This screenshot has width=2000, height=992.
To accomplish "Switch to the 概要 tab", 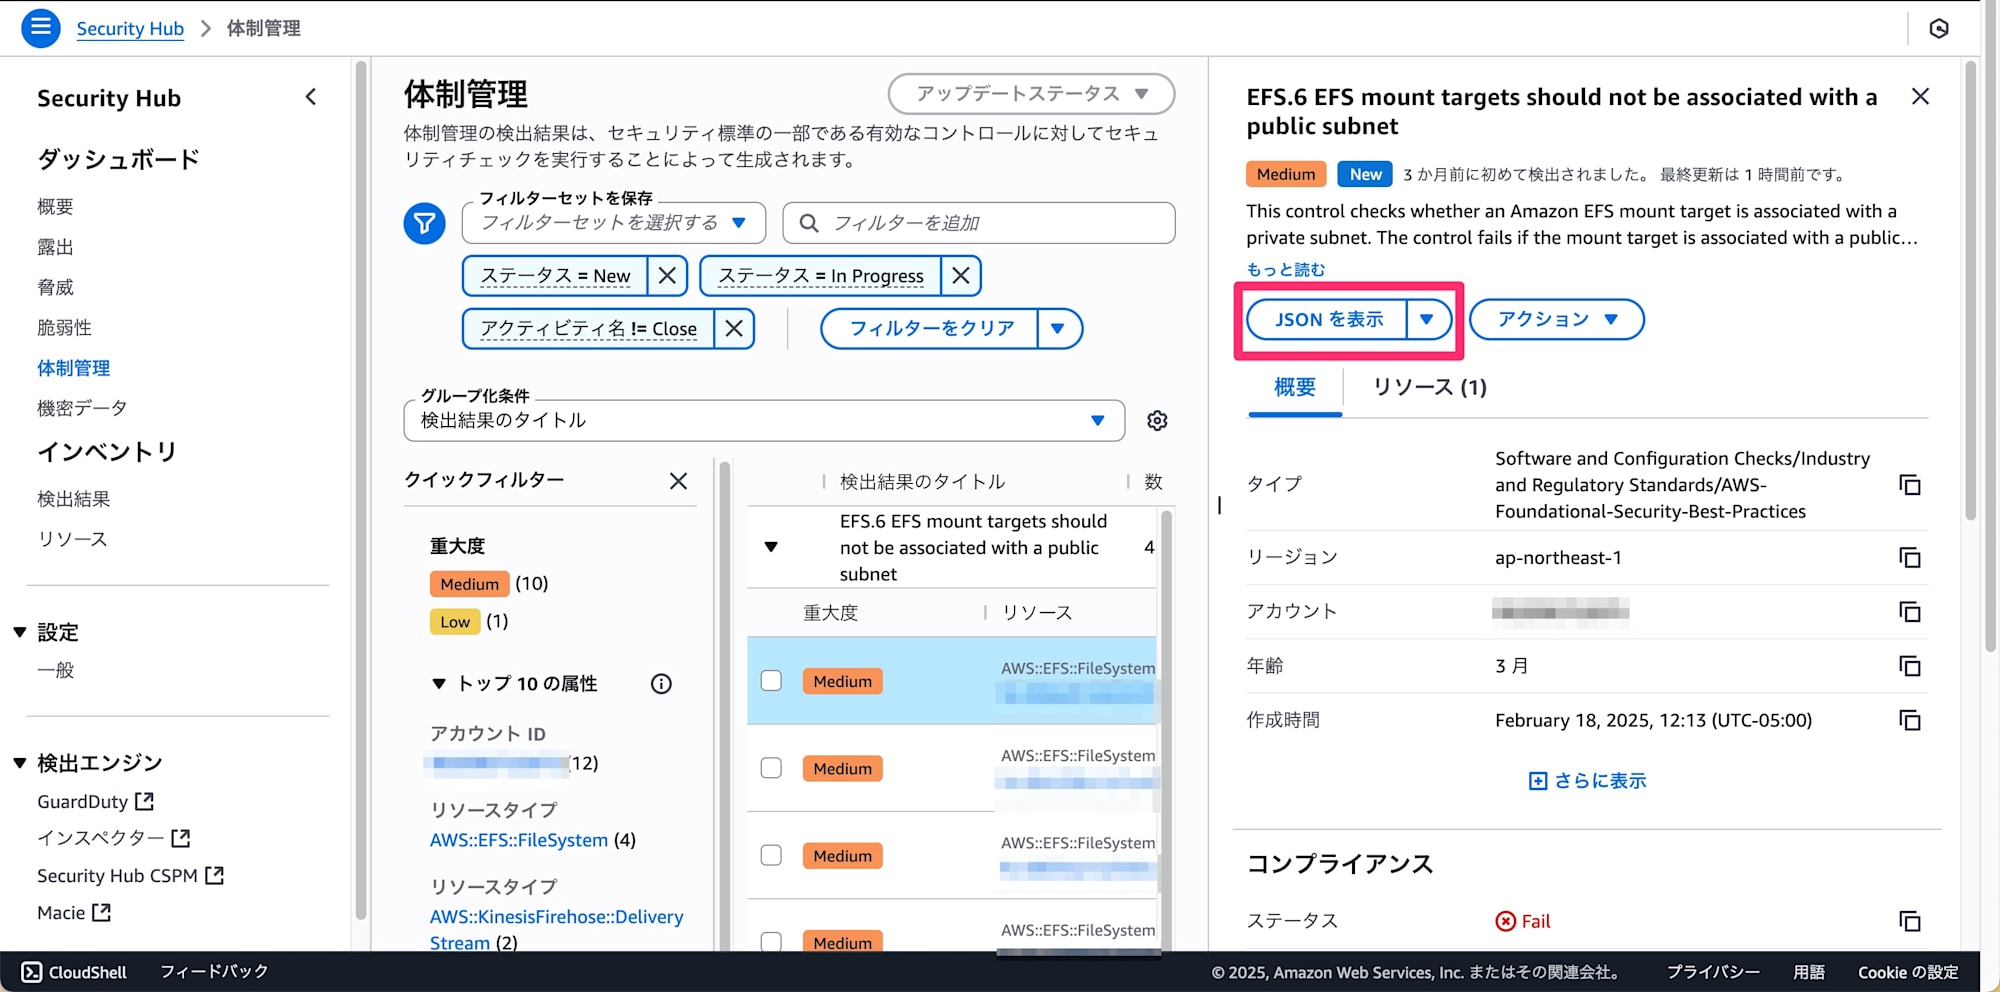I will click(x=1295, y=387).
